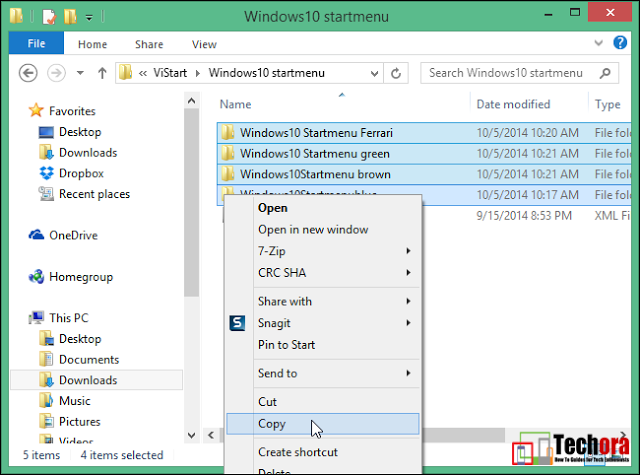Click Windows10 startmenu breadcrumb segment
The height and width of the screenshot is (475, 640).
[267, 73]
